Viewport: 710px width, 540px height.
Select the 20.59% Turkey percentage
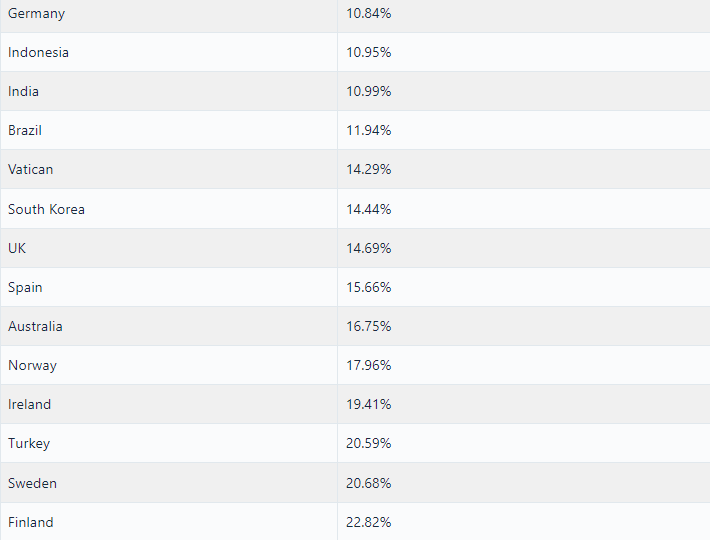[x=369, y=443]
